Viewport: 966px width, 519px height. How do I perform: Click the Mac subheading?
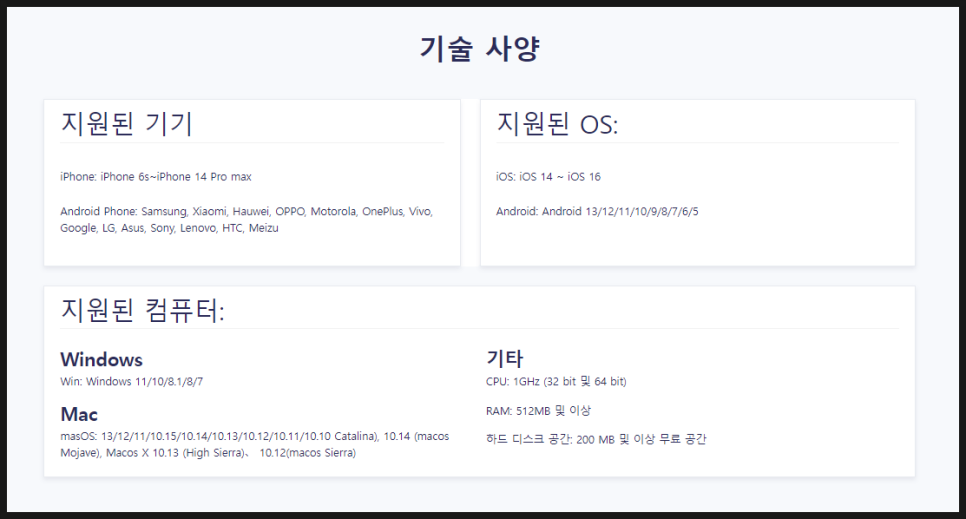click(79, 414)
